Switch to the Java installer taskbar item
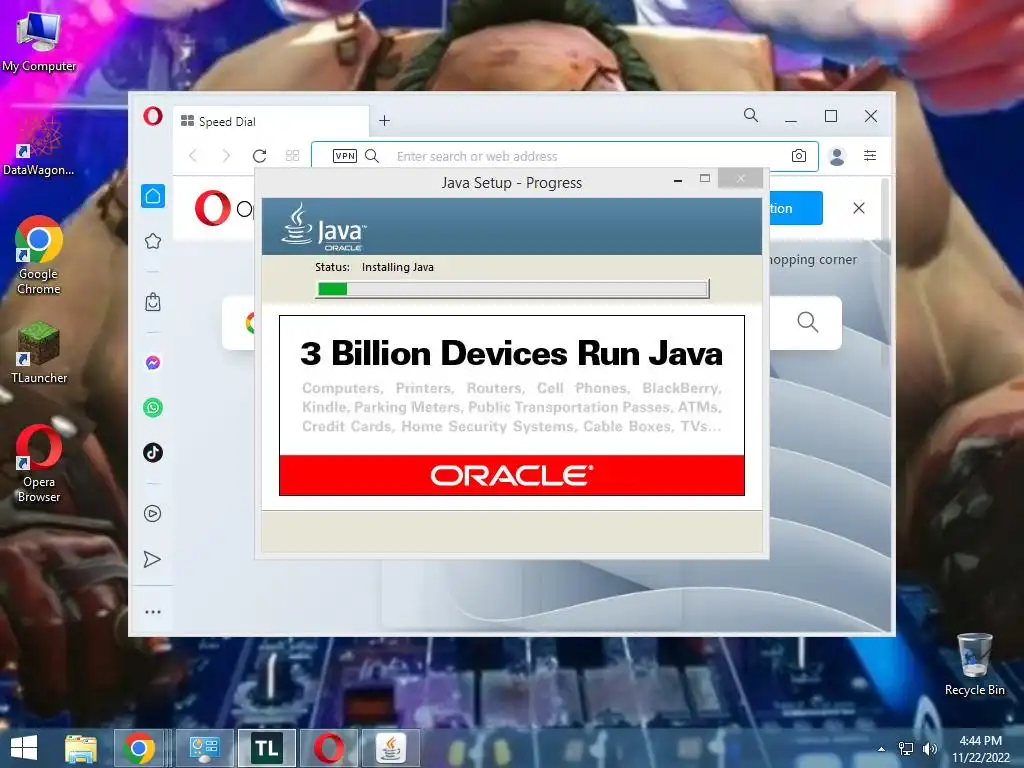Image resolution: width=1024 pixels, height=768 pixels. [391, 748]
